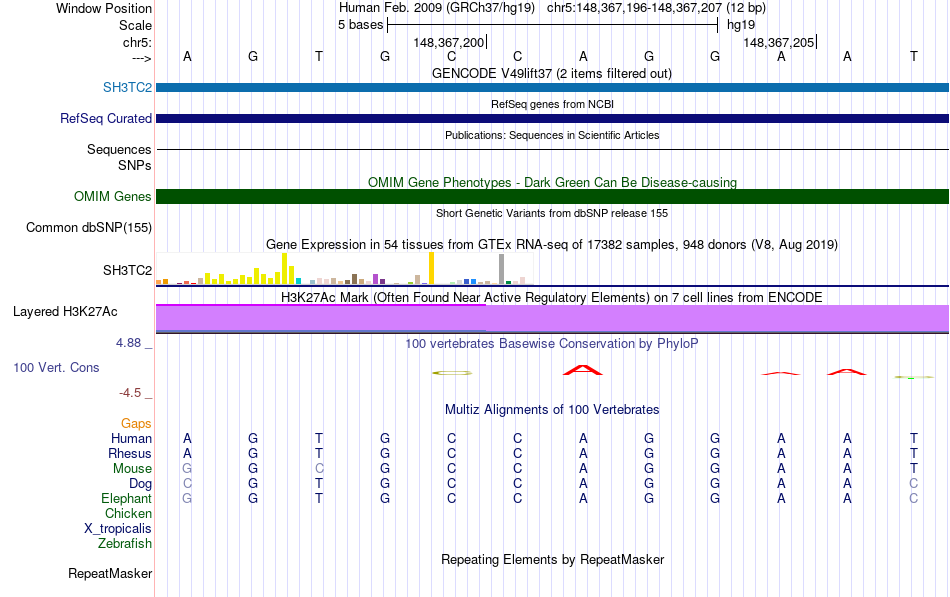950x597 pixels.
Task: Click the OMIM Gene Phenotypes track title
Action: [552, 182]
